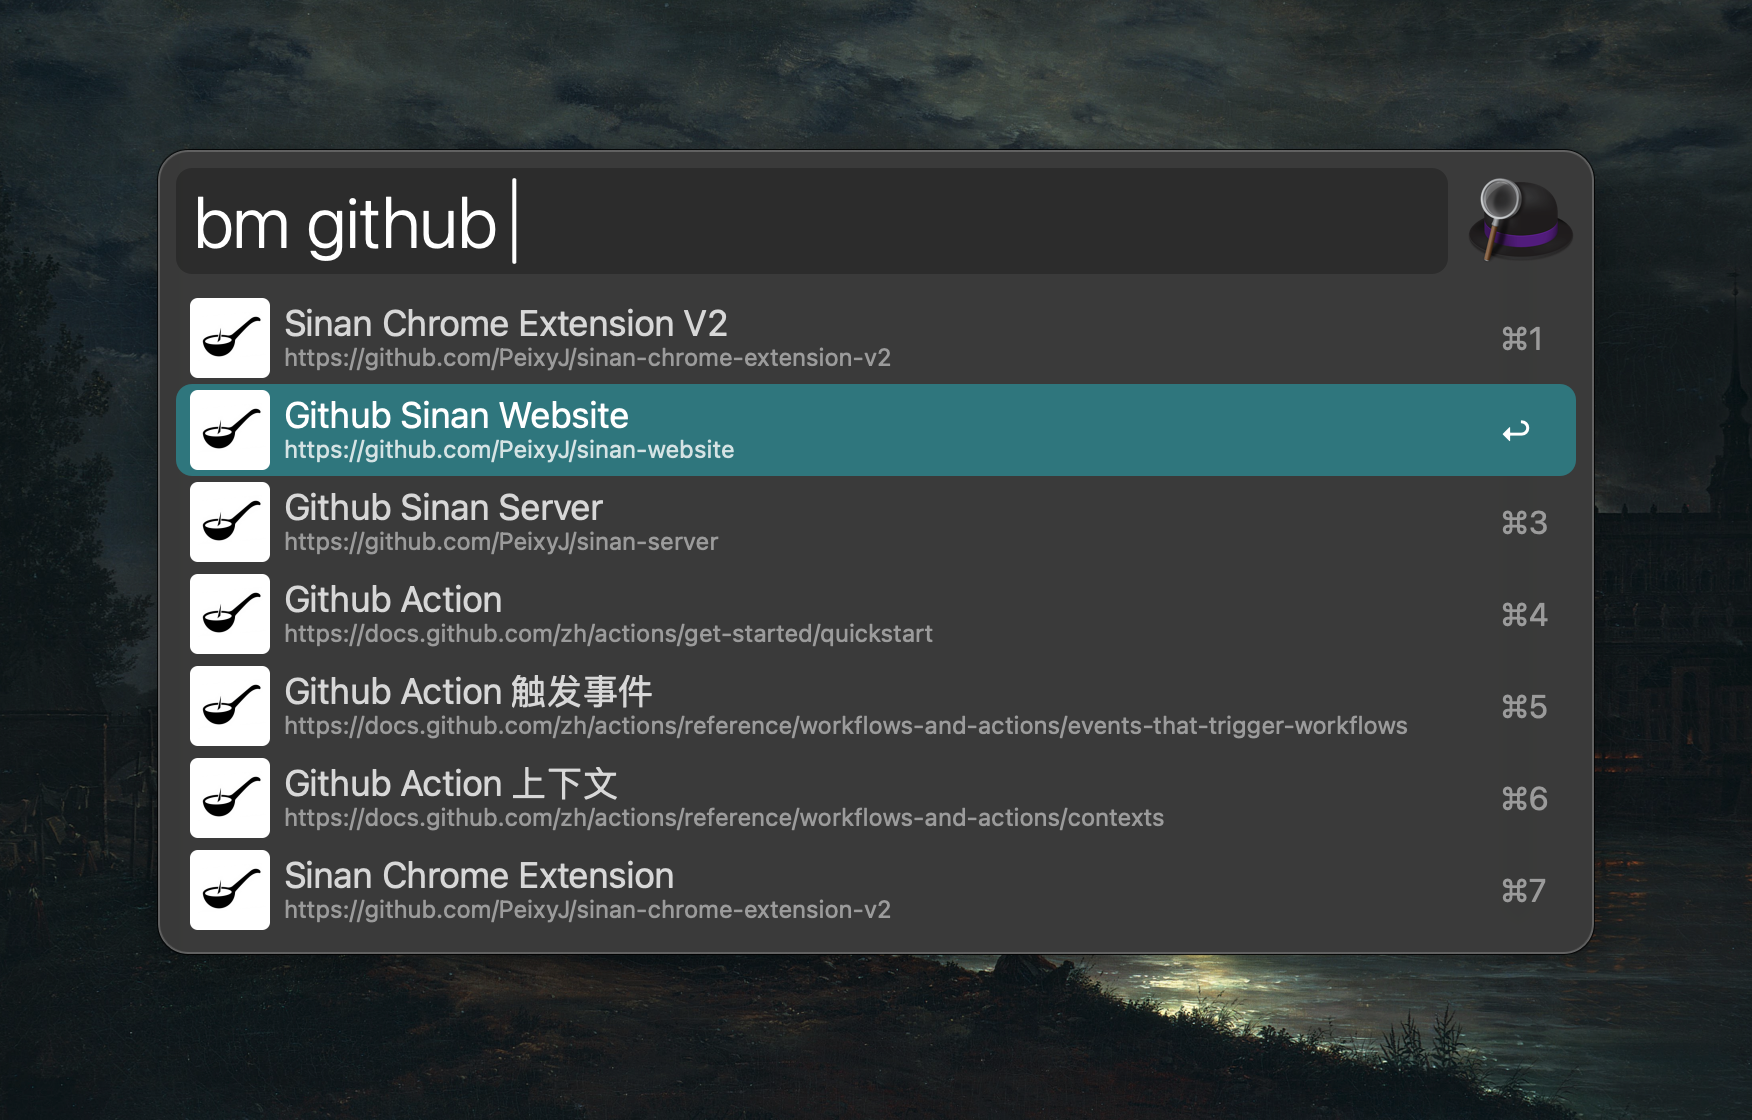Click the sinan-website URL subtitle
Screen dimensions: 1752x1120
point(509,450)
